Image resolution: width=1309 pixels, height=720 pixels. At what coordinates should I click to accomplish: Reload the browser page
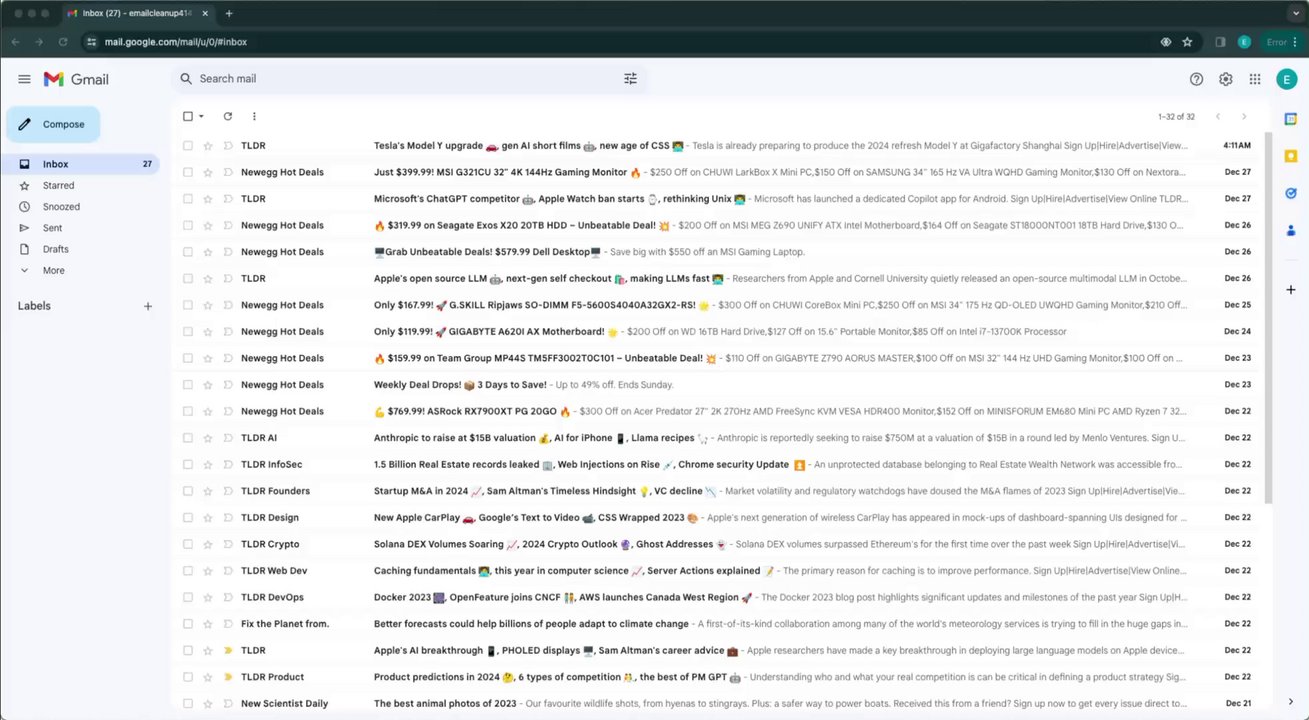[x=63, y=42]
